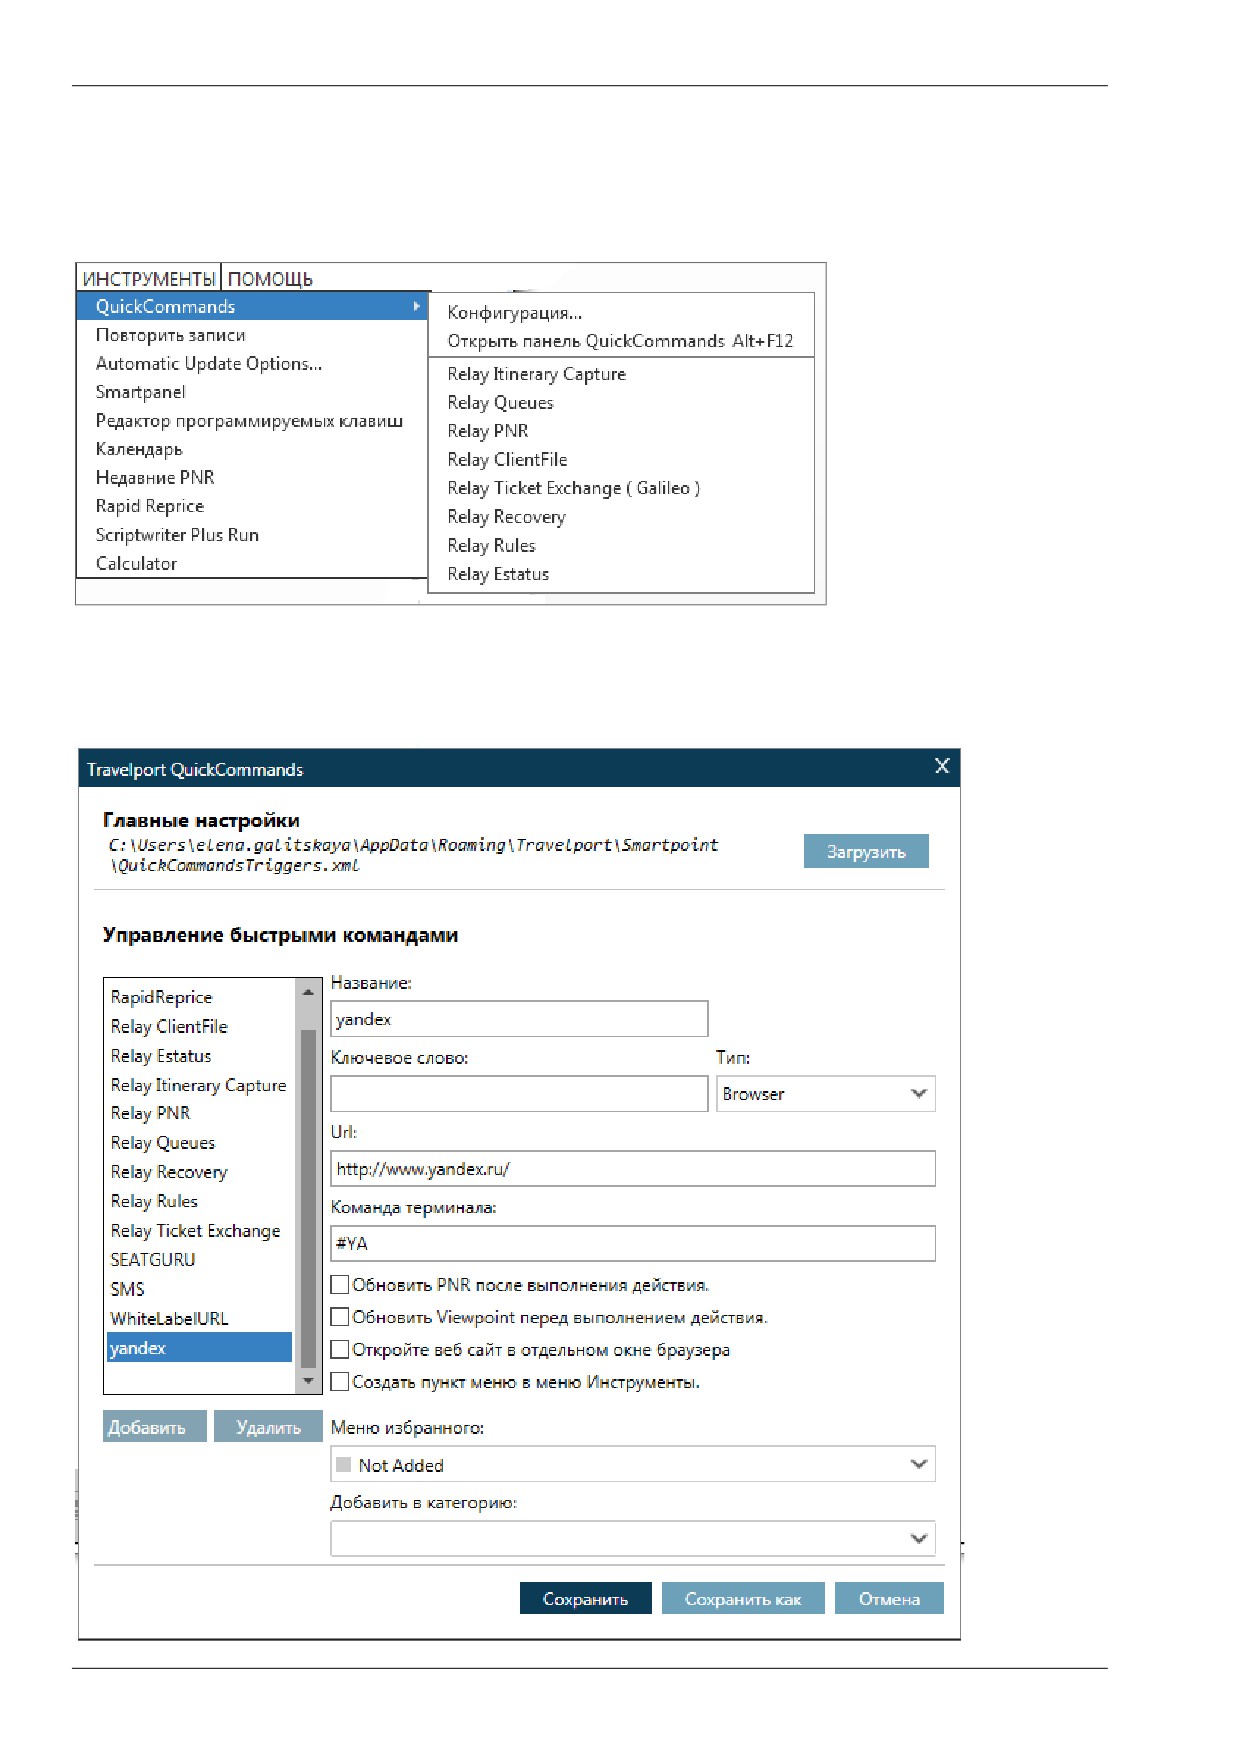The height and width of the screenshot is (1754, 1239).
Task: Enable Создать пункт меню в меню Инструменты
Action: click(x=340, y=1381)
